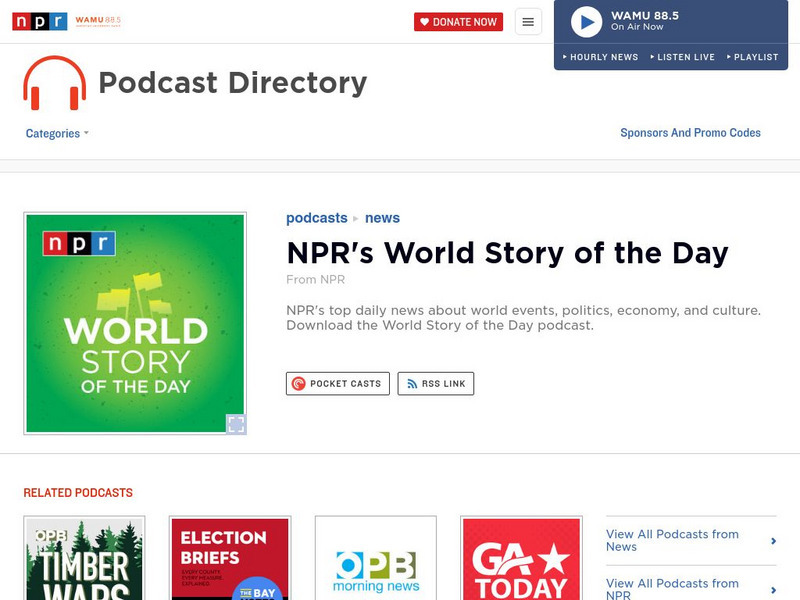Click the World Story of the Day cover art
This screenshot has height=600, width=800.
[135, 323]
